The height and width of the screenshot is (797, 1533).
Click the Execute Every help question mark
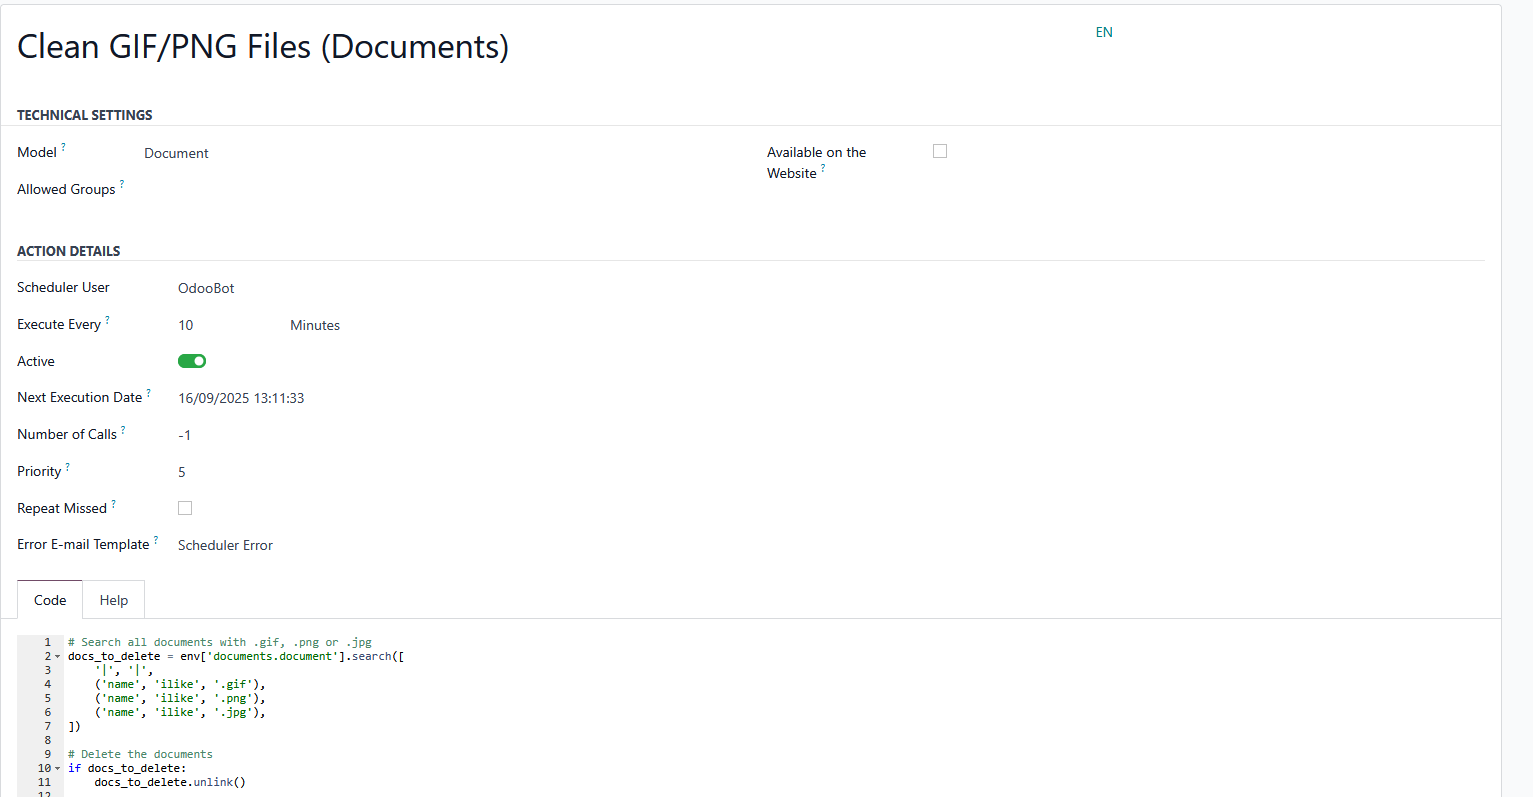click(x=107, y=320)
